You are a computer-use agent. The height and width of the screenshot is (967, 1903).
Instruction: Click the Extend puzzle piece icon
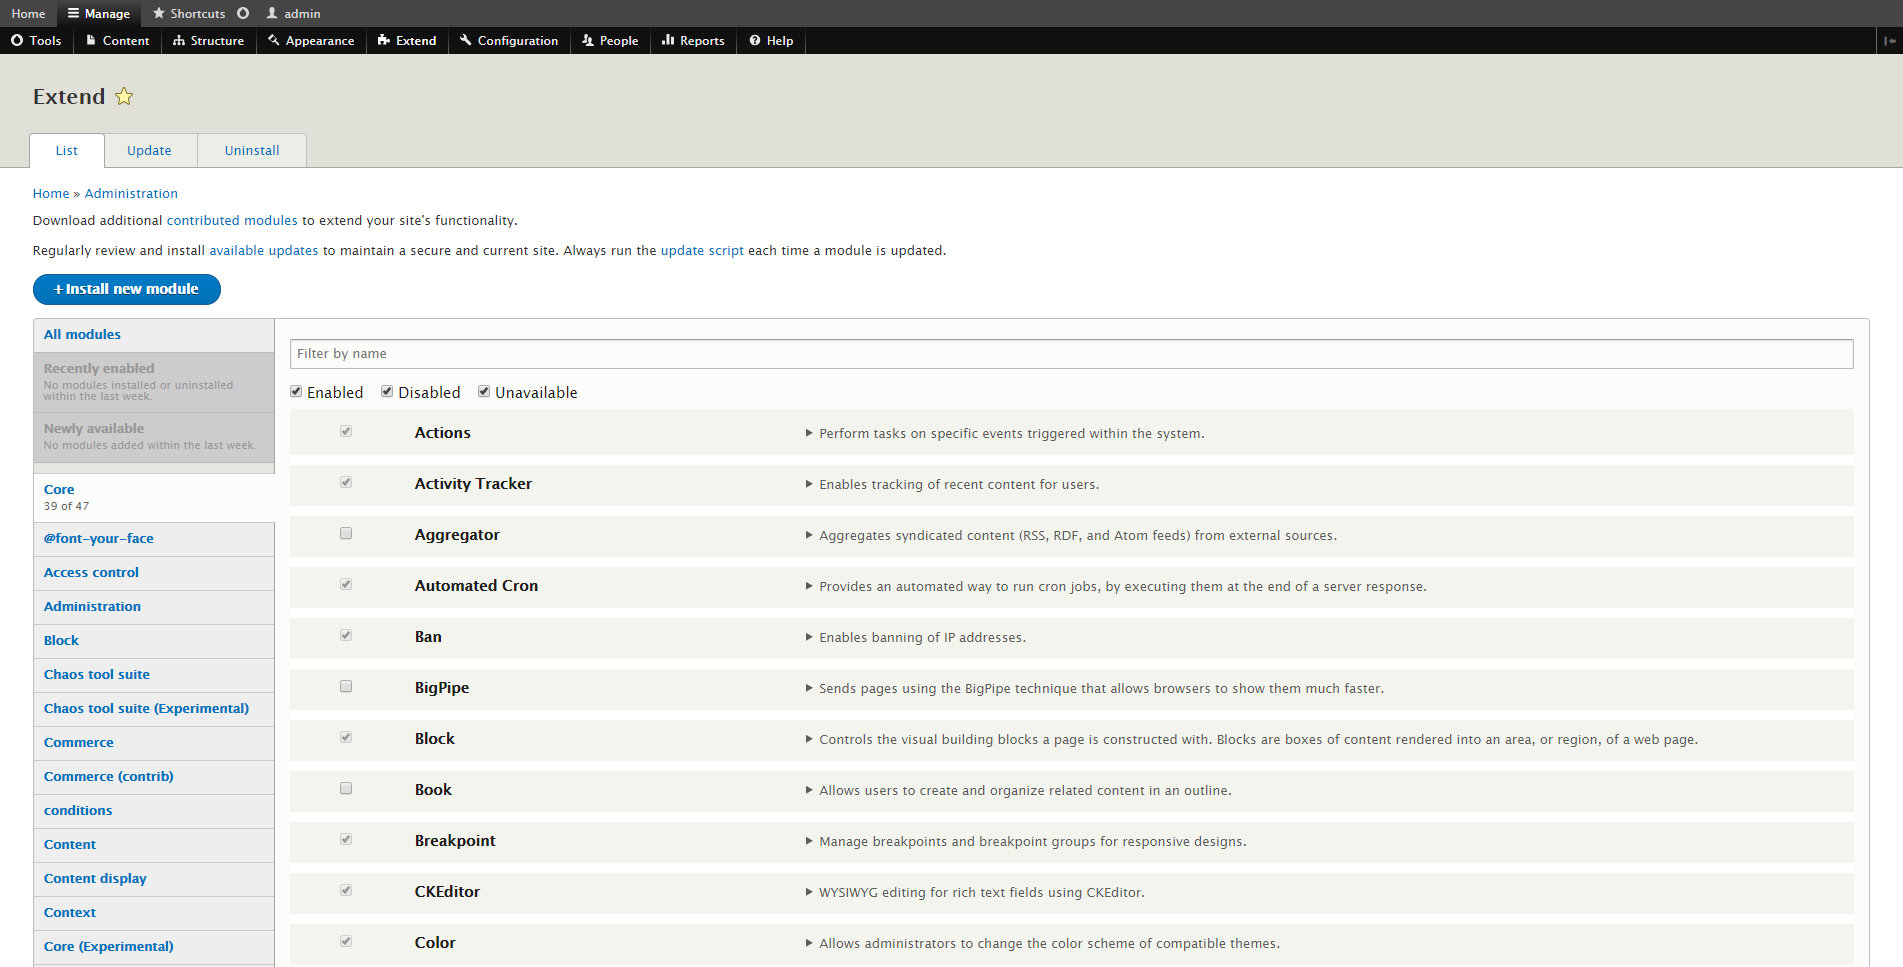(x=384, y=41)
